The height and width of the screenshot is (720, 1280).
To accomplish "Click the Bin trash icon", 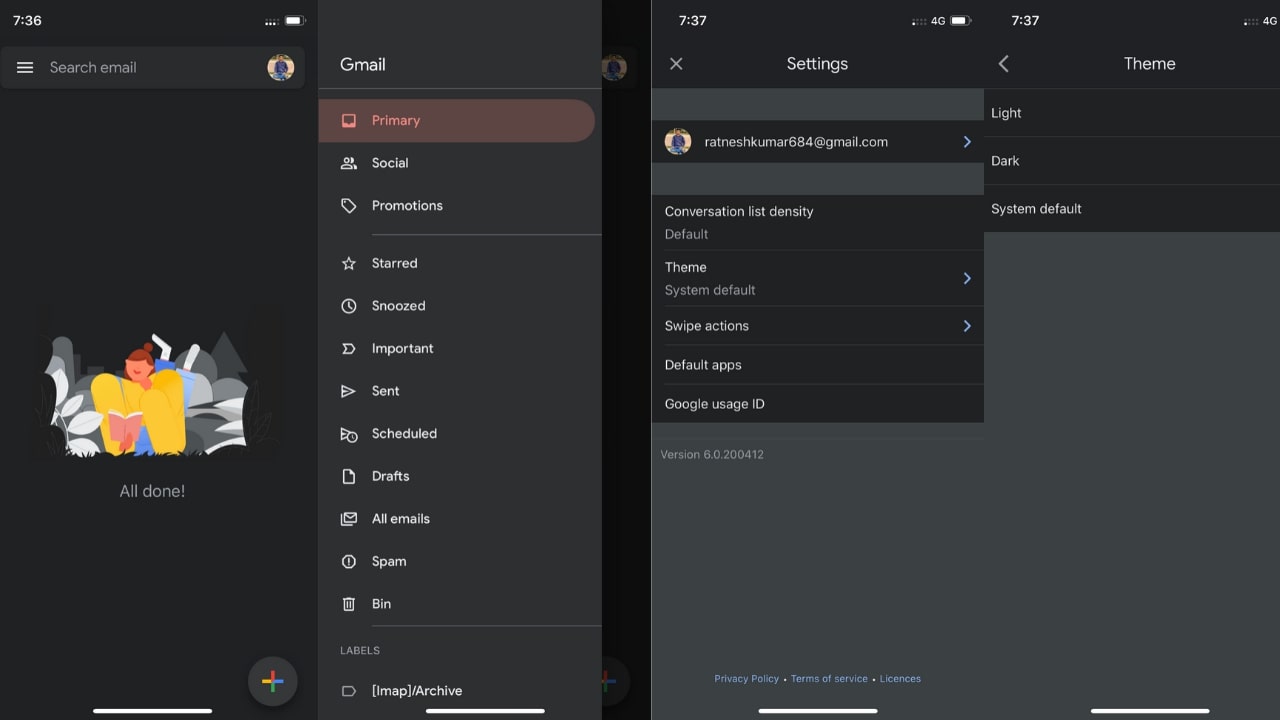I will click(349, 604).
